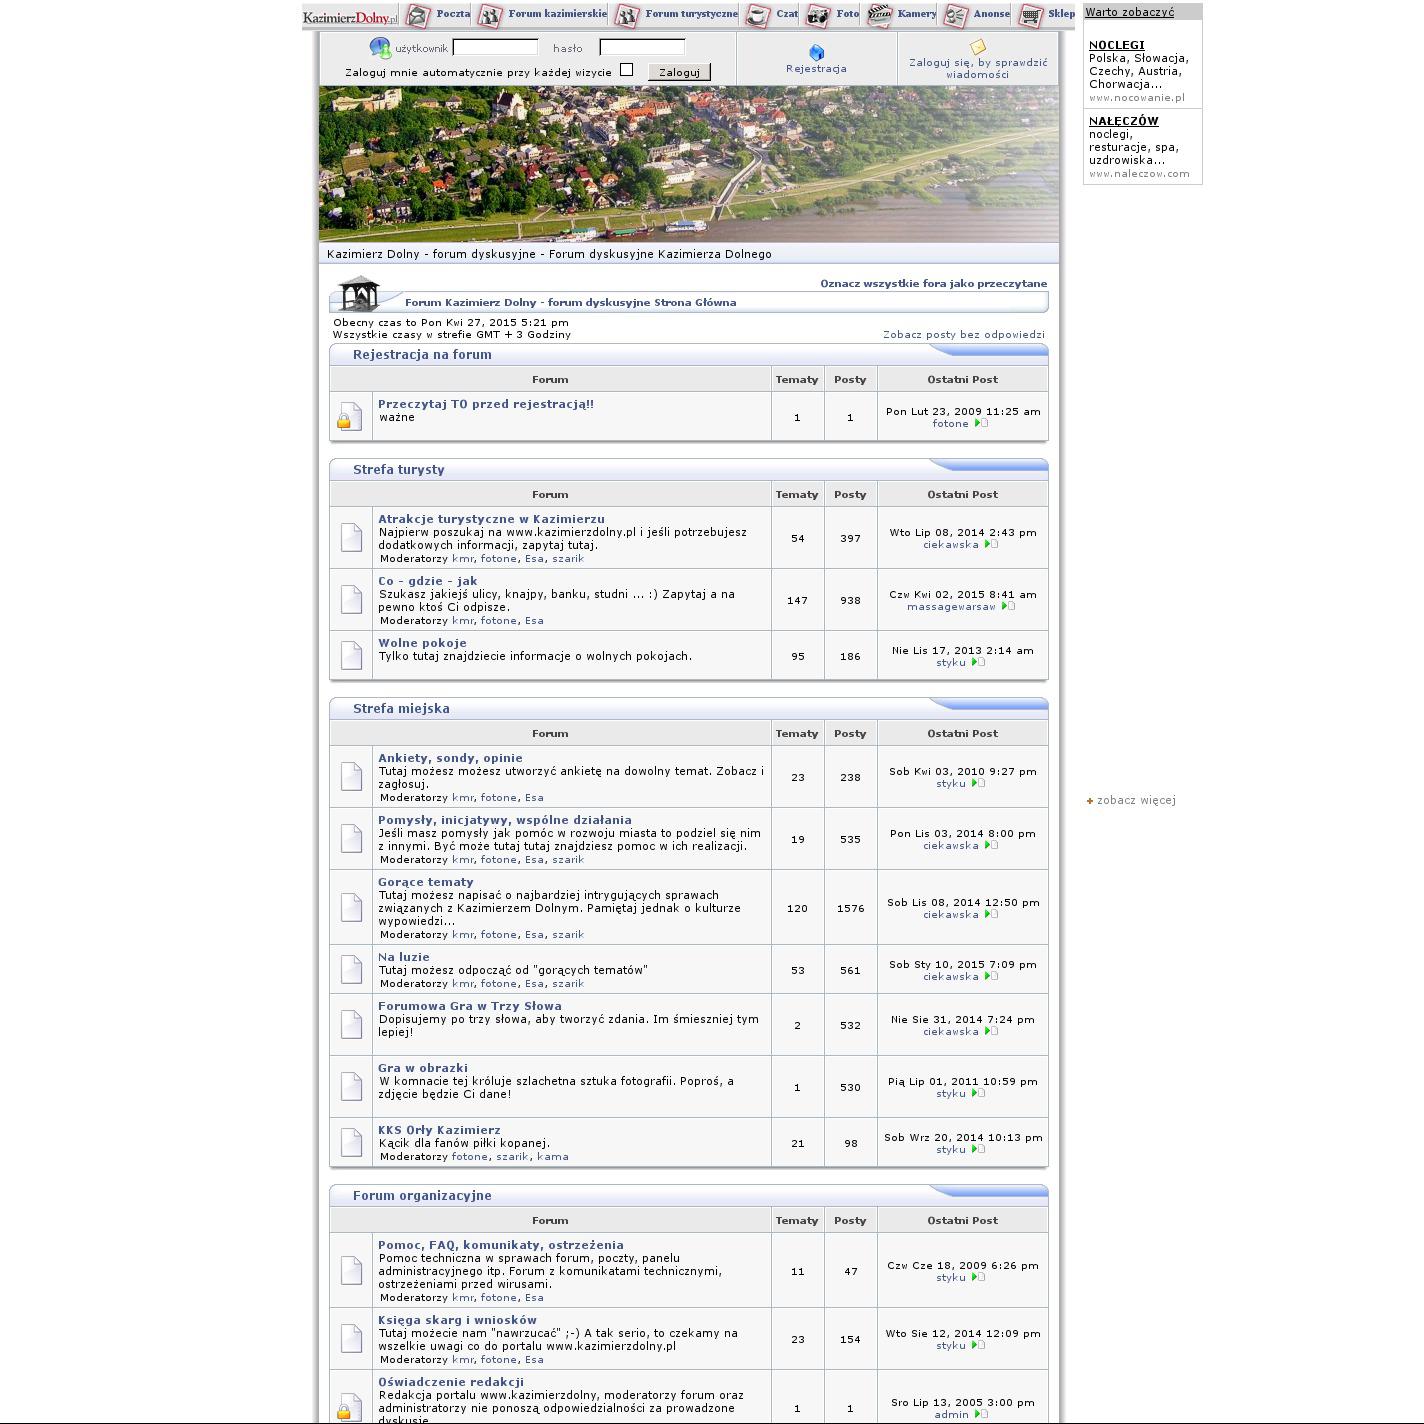Open the Forum turystyczne tab
This screenshot has height=1424, width=1424.
click(x=690, y=14)
